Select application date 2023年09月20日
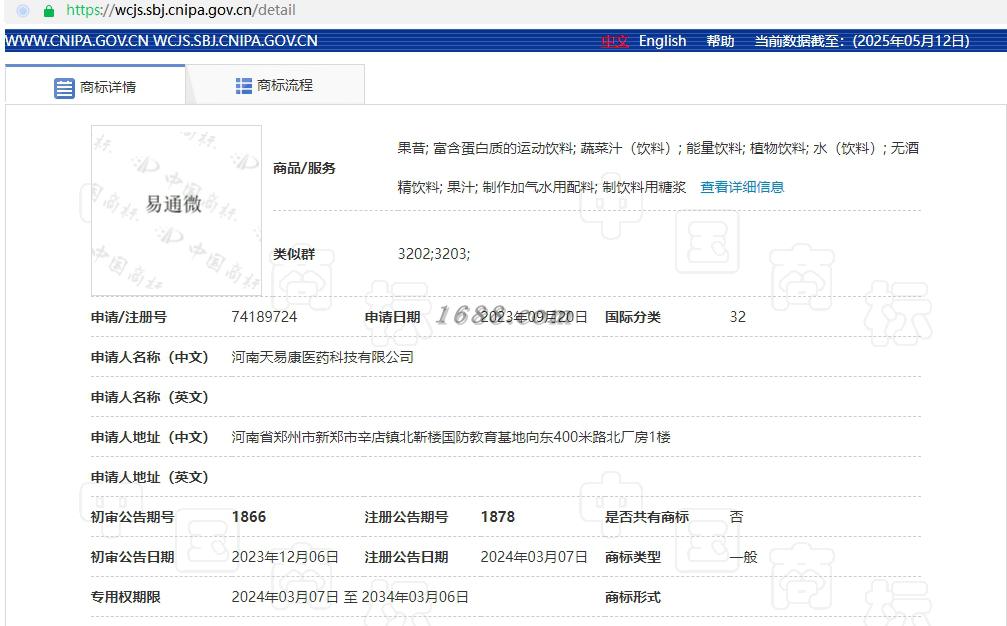The height and width of the screenshot is (626, 1007). [534, 317]
